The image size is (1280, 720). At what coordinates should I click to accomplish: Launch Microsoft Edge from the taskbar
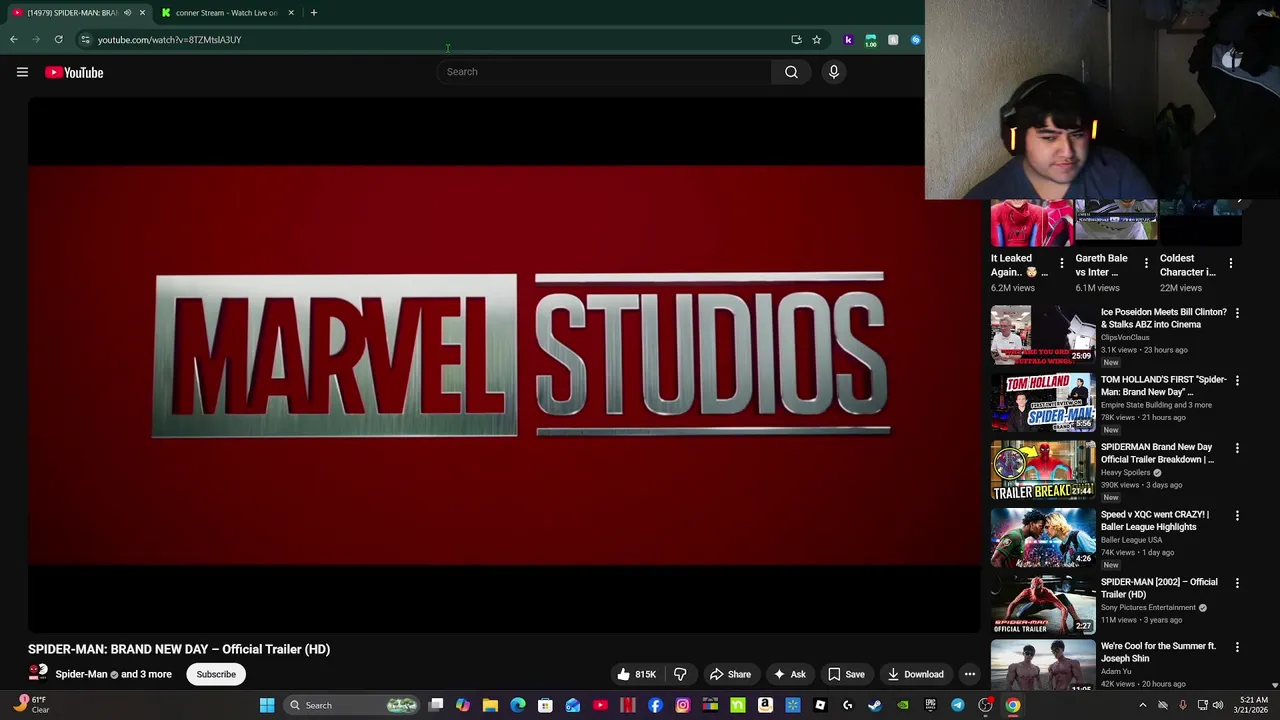point(517,705)
